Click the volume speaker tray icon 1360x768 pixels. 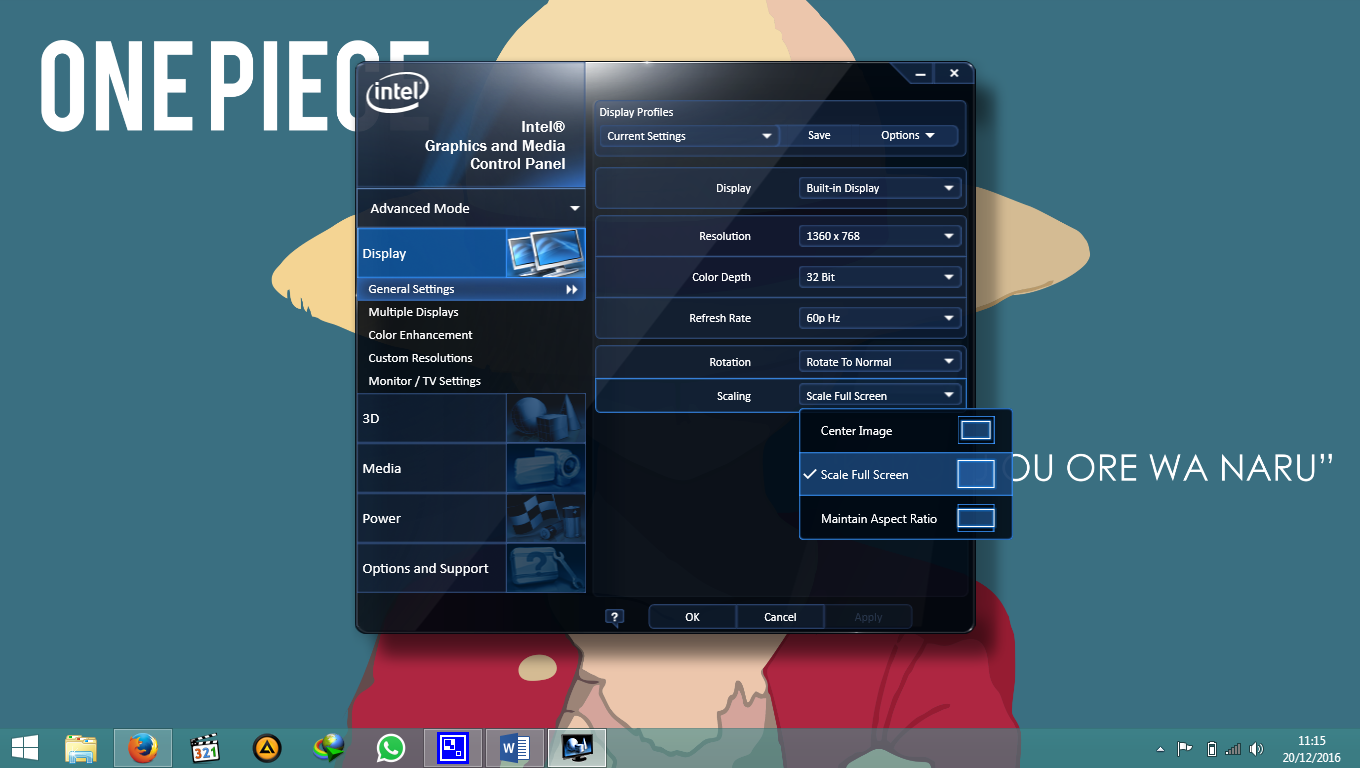tap(1256, 748)
